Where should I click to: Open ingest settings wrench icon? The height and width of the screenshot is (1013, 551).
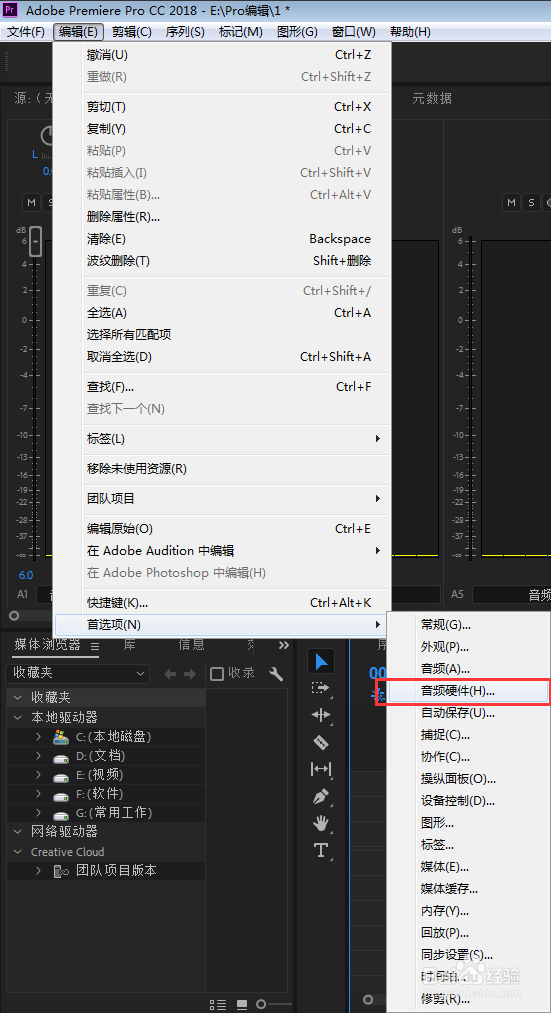(276, 674)
